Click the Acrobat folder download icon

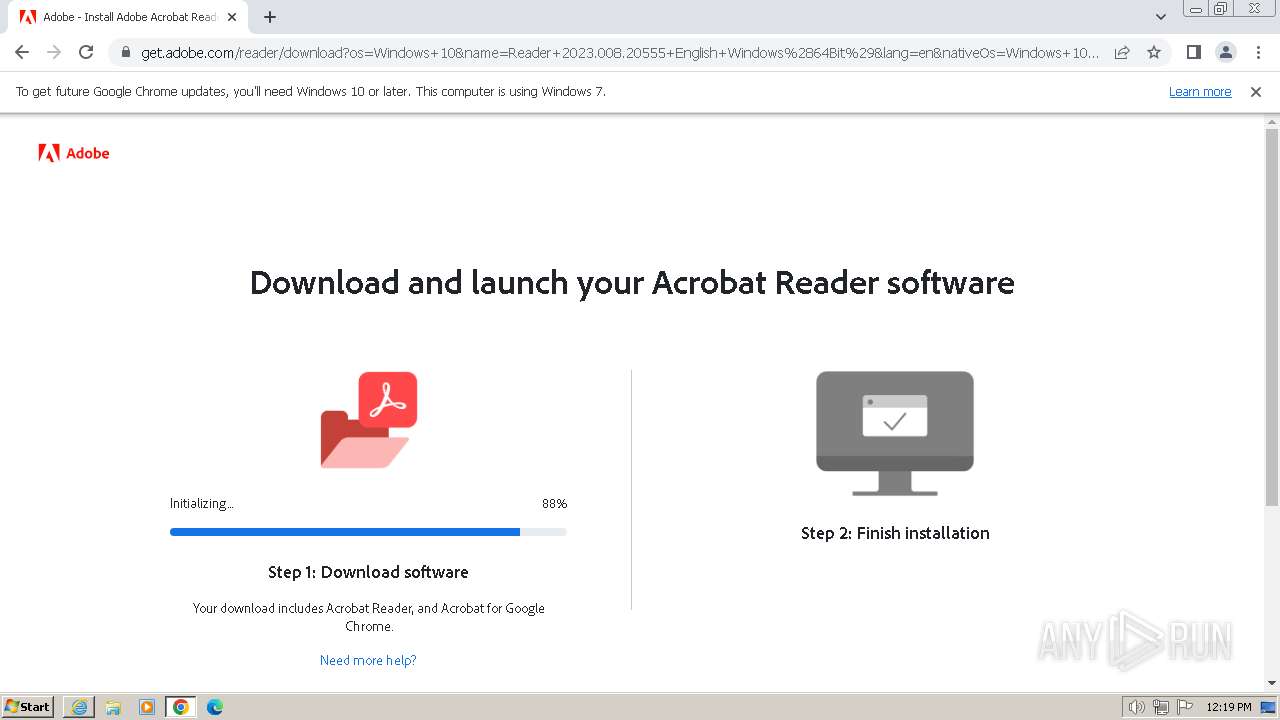click(x=369, y=420)
